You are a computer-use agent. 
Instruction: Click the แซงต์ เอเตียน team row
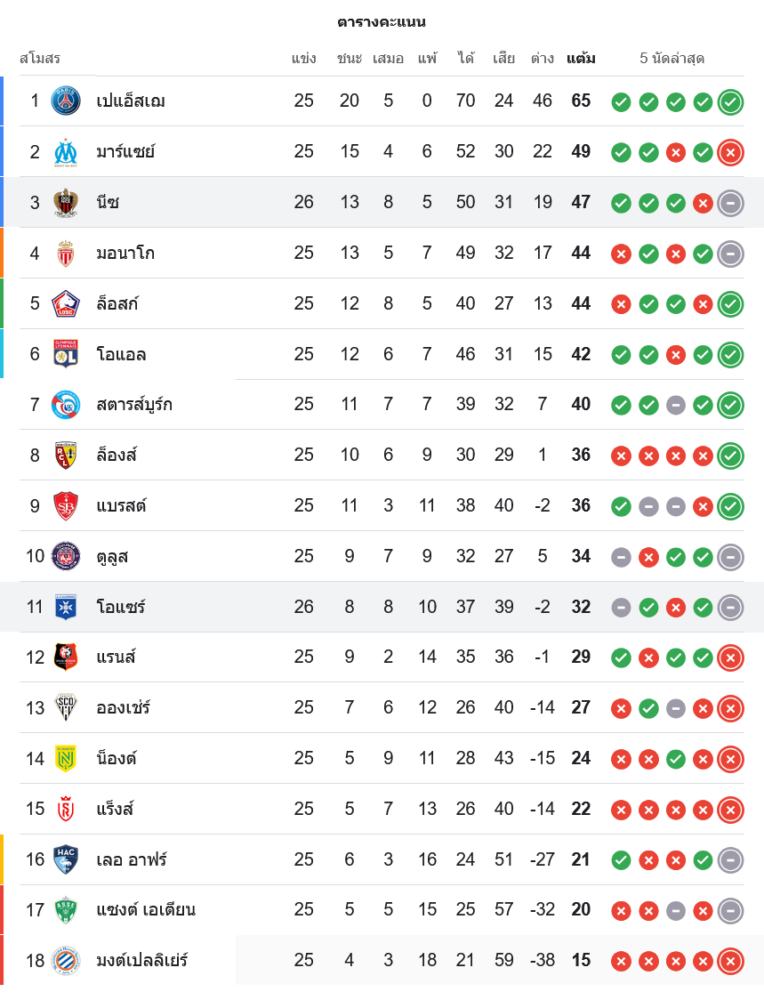(146, 909)
